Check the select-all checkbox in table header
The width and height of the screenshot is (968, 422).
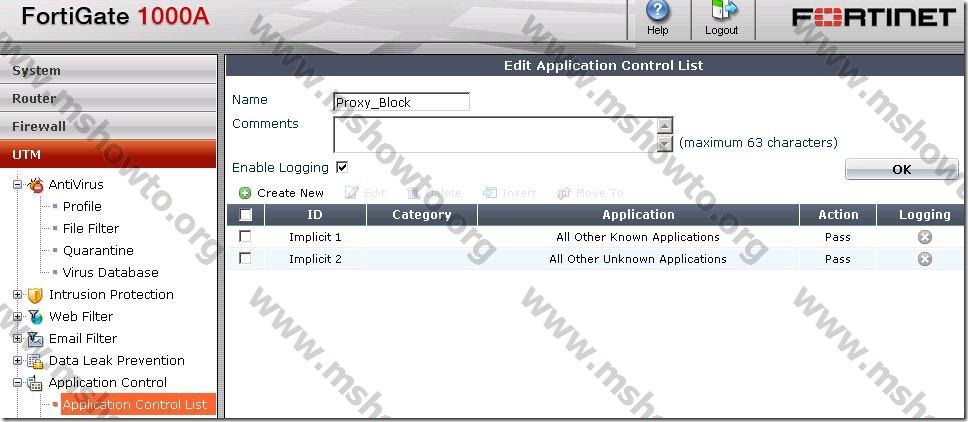coord(245,215)
